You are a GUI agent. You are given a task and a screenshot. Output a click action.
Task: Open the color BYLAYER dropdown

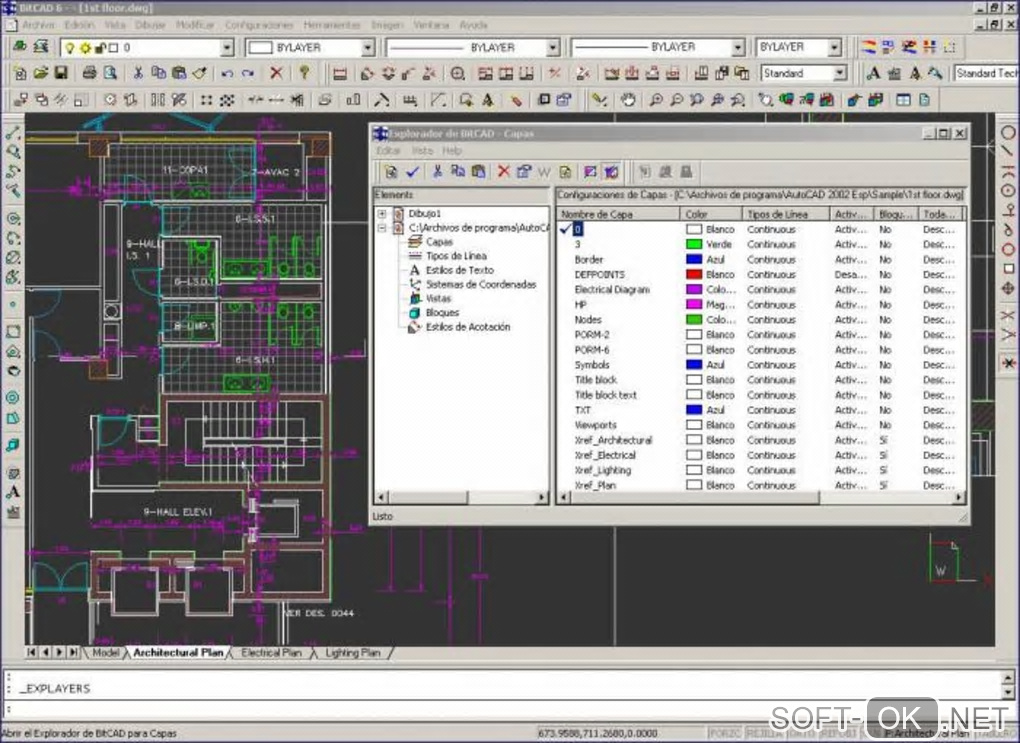pos(367,47)
